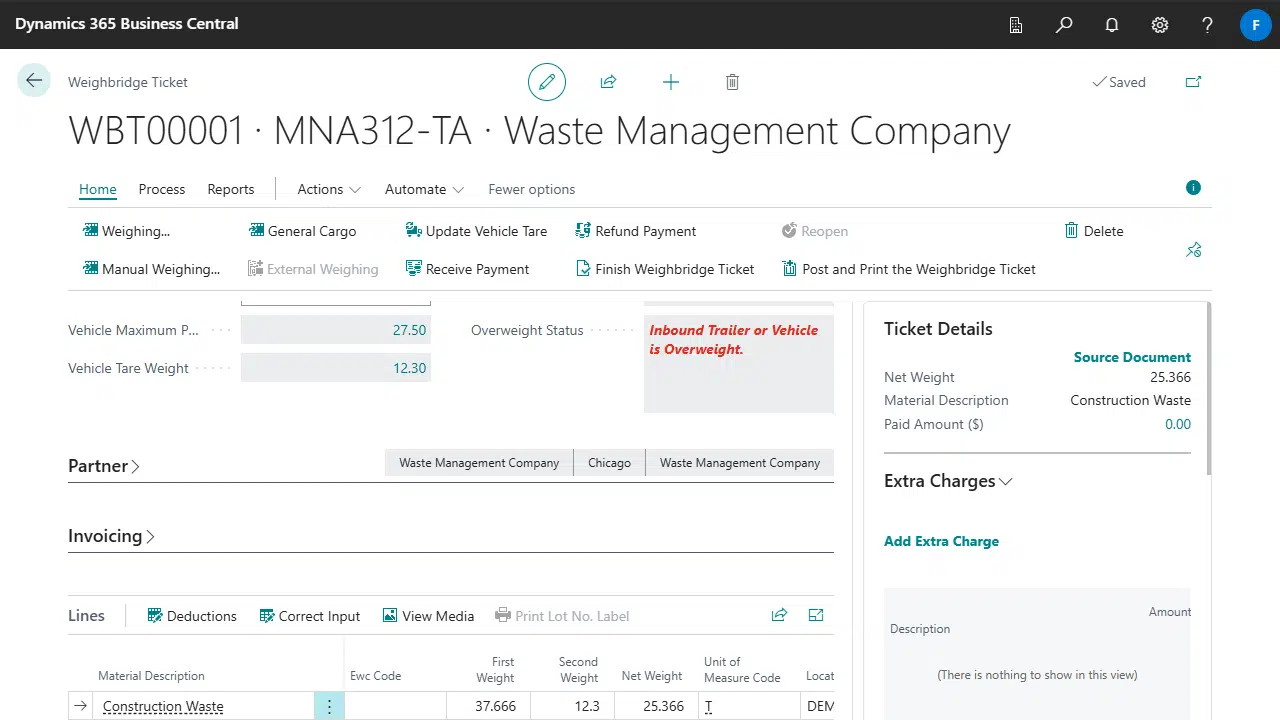
Task: Open the settings gear icon
Action: coord(1160,25)
